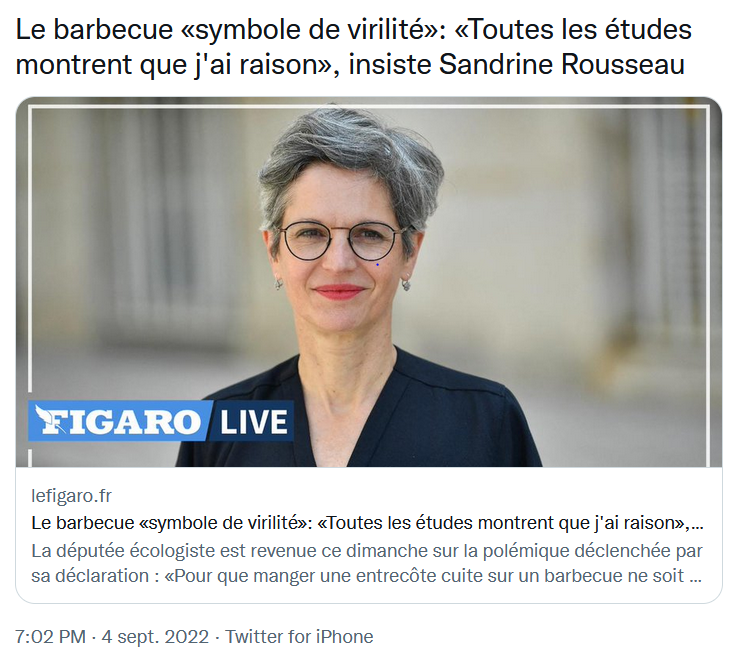Click the tweet headline's first line

[353, 30]
